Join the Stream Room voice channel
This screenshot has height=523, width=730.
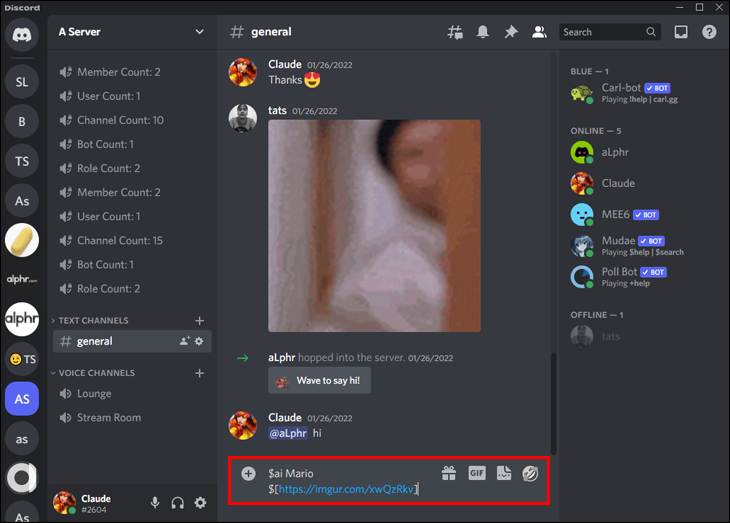point(132,418)
